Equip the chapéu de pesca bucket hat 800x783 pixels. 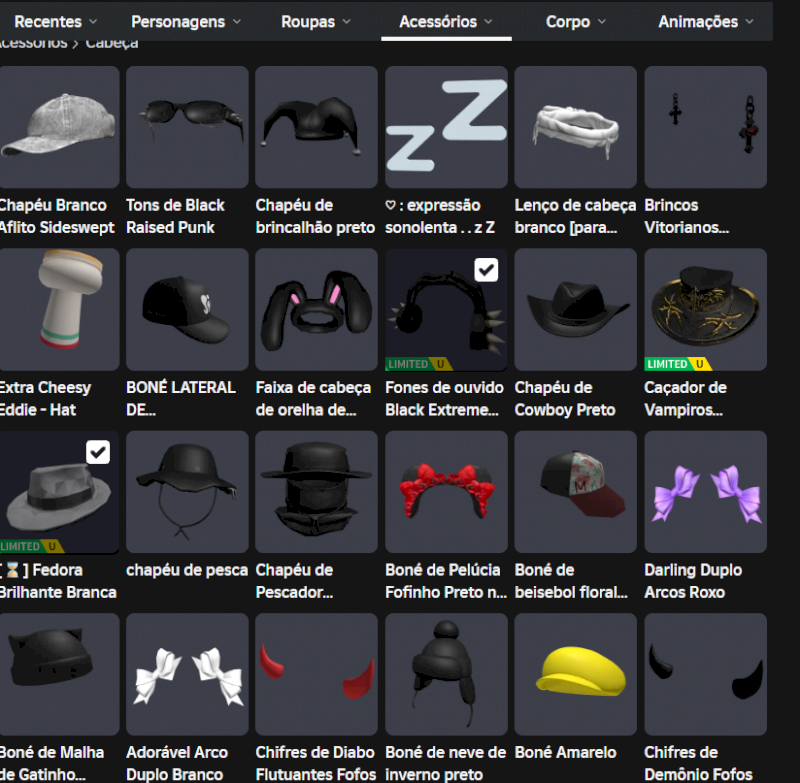pyautogui.click(x=187, y=492)
